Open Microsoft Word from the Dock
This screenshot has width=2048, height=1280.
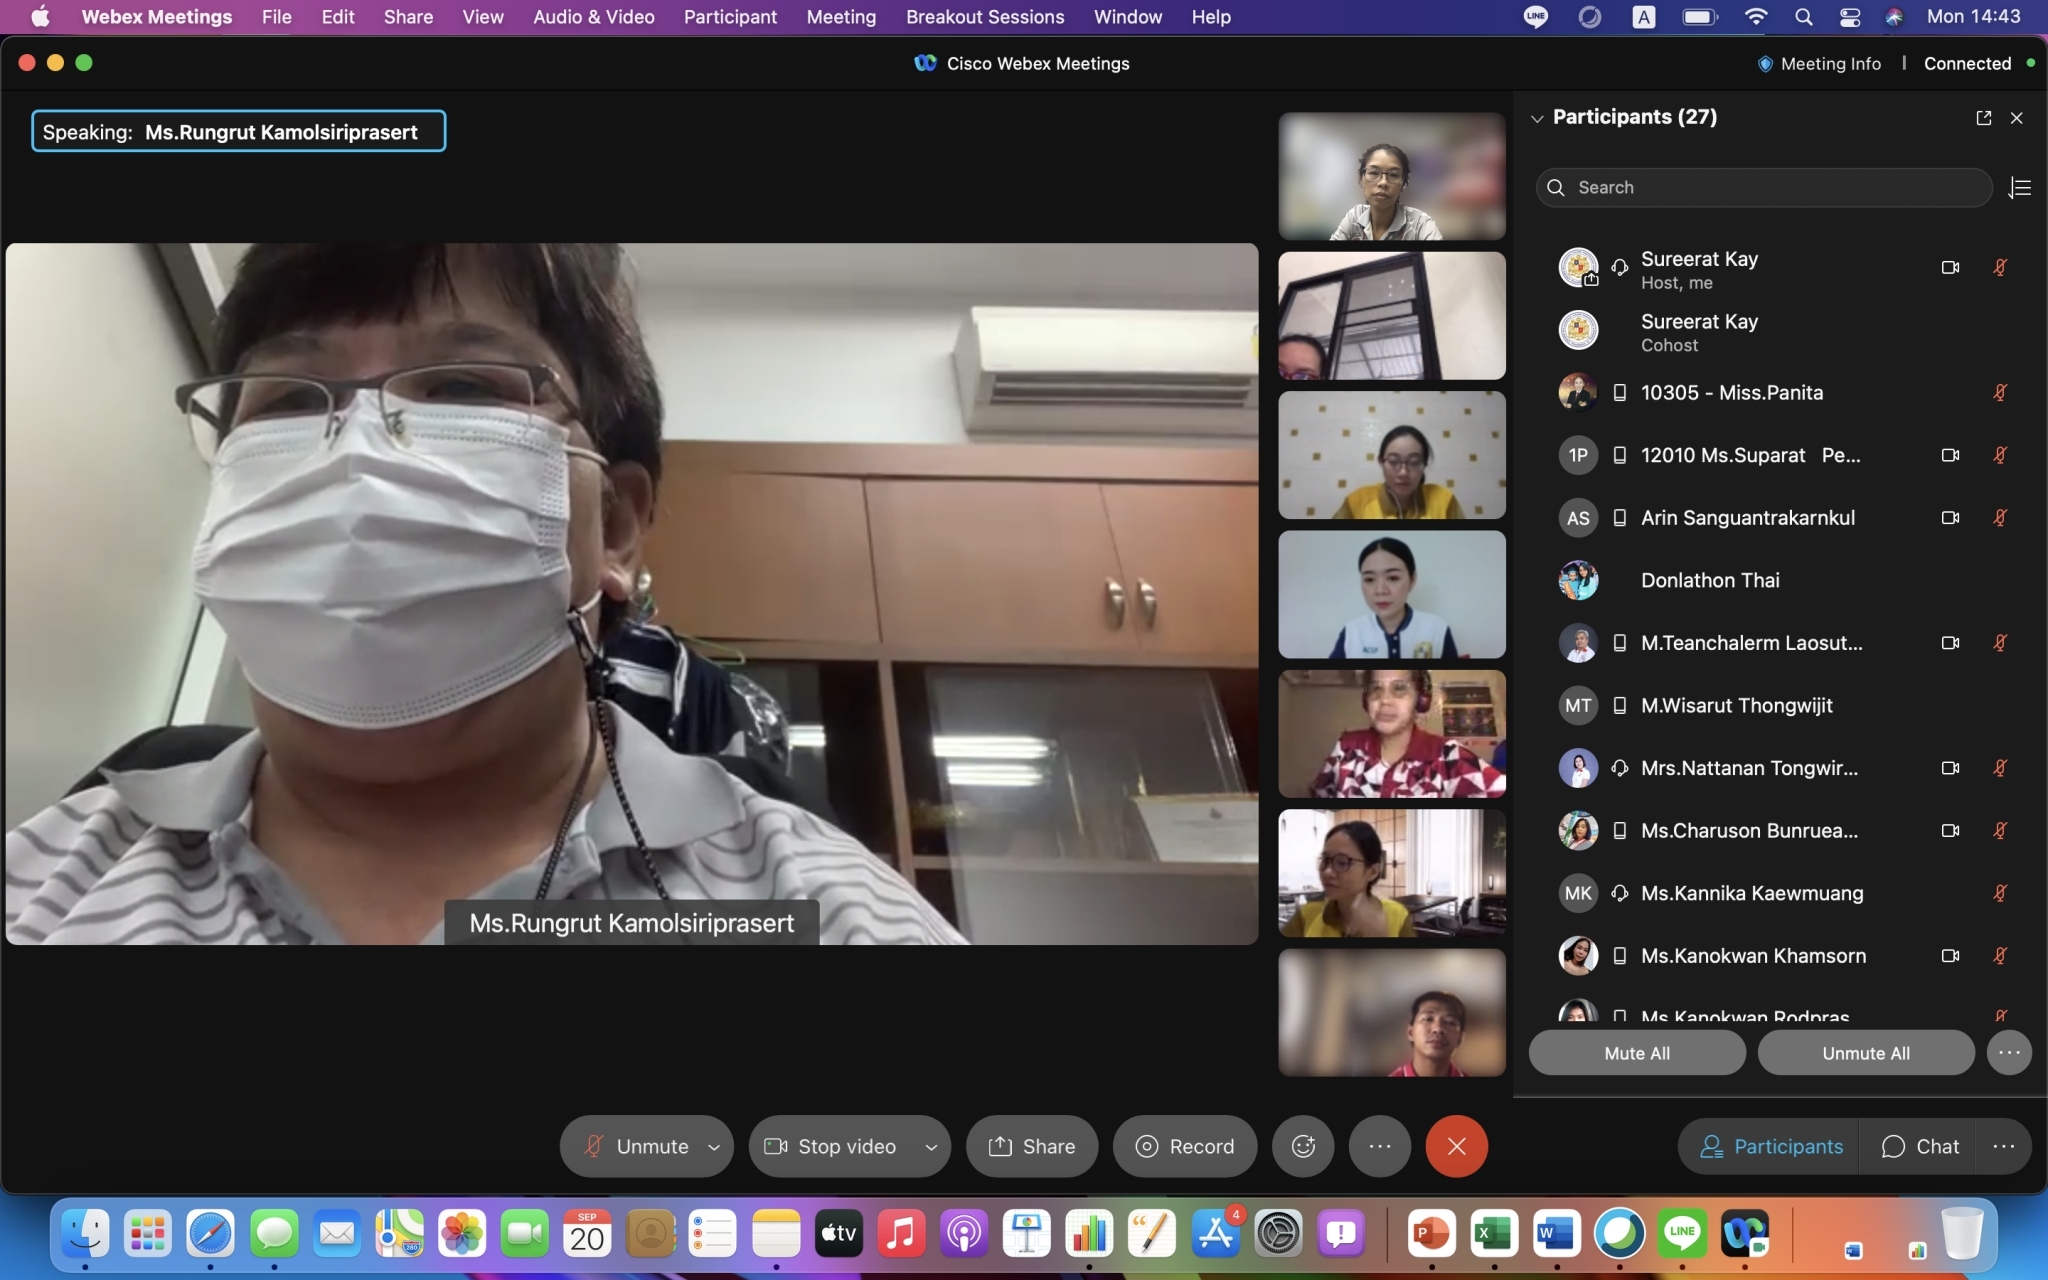[x=1557, y=1234]
